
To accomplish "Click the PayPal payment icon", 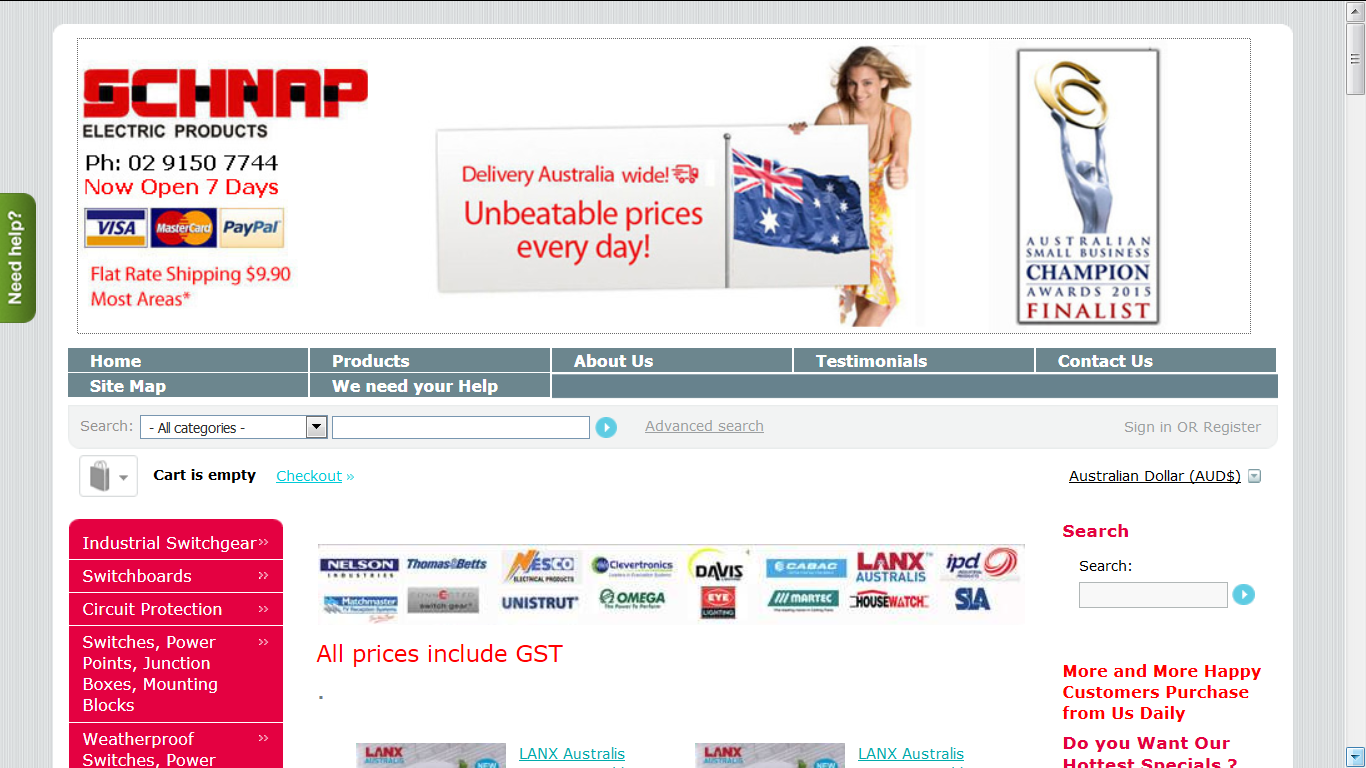I will (x=252, y=228).
